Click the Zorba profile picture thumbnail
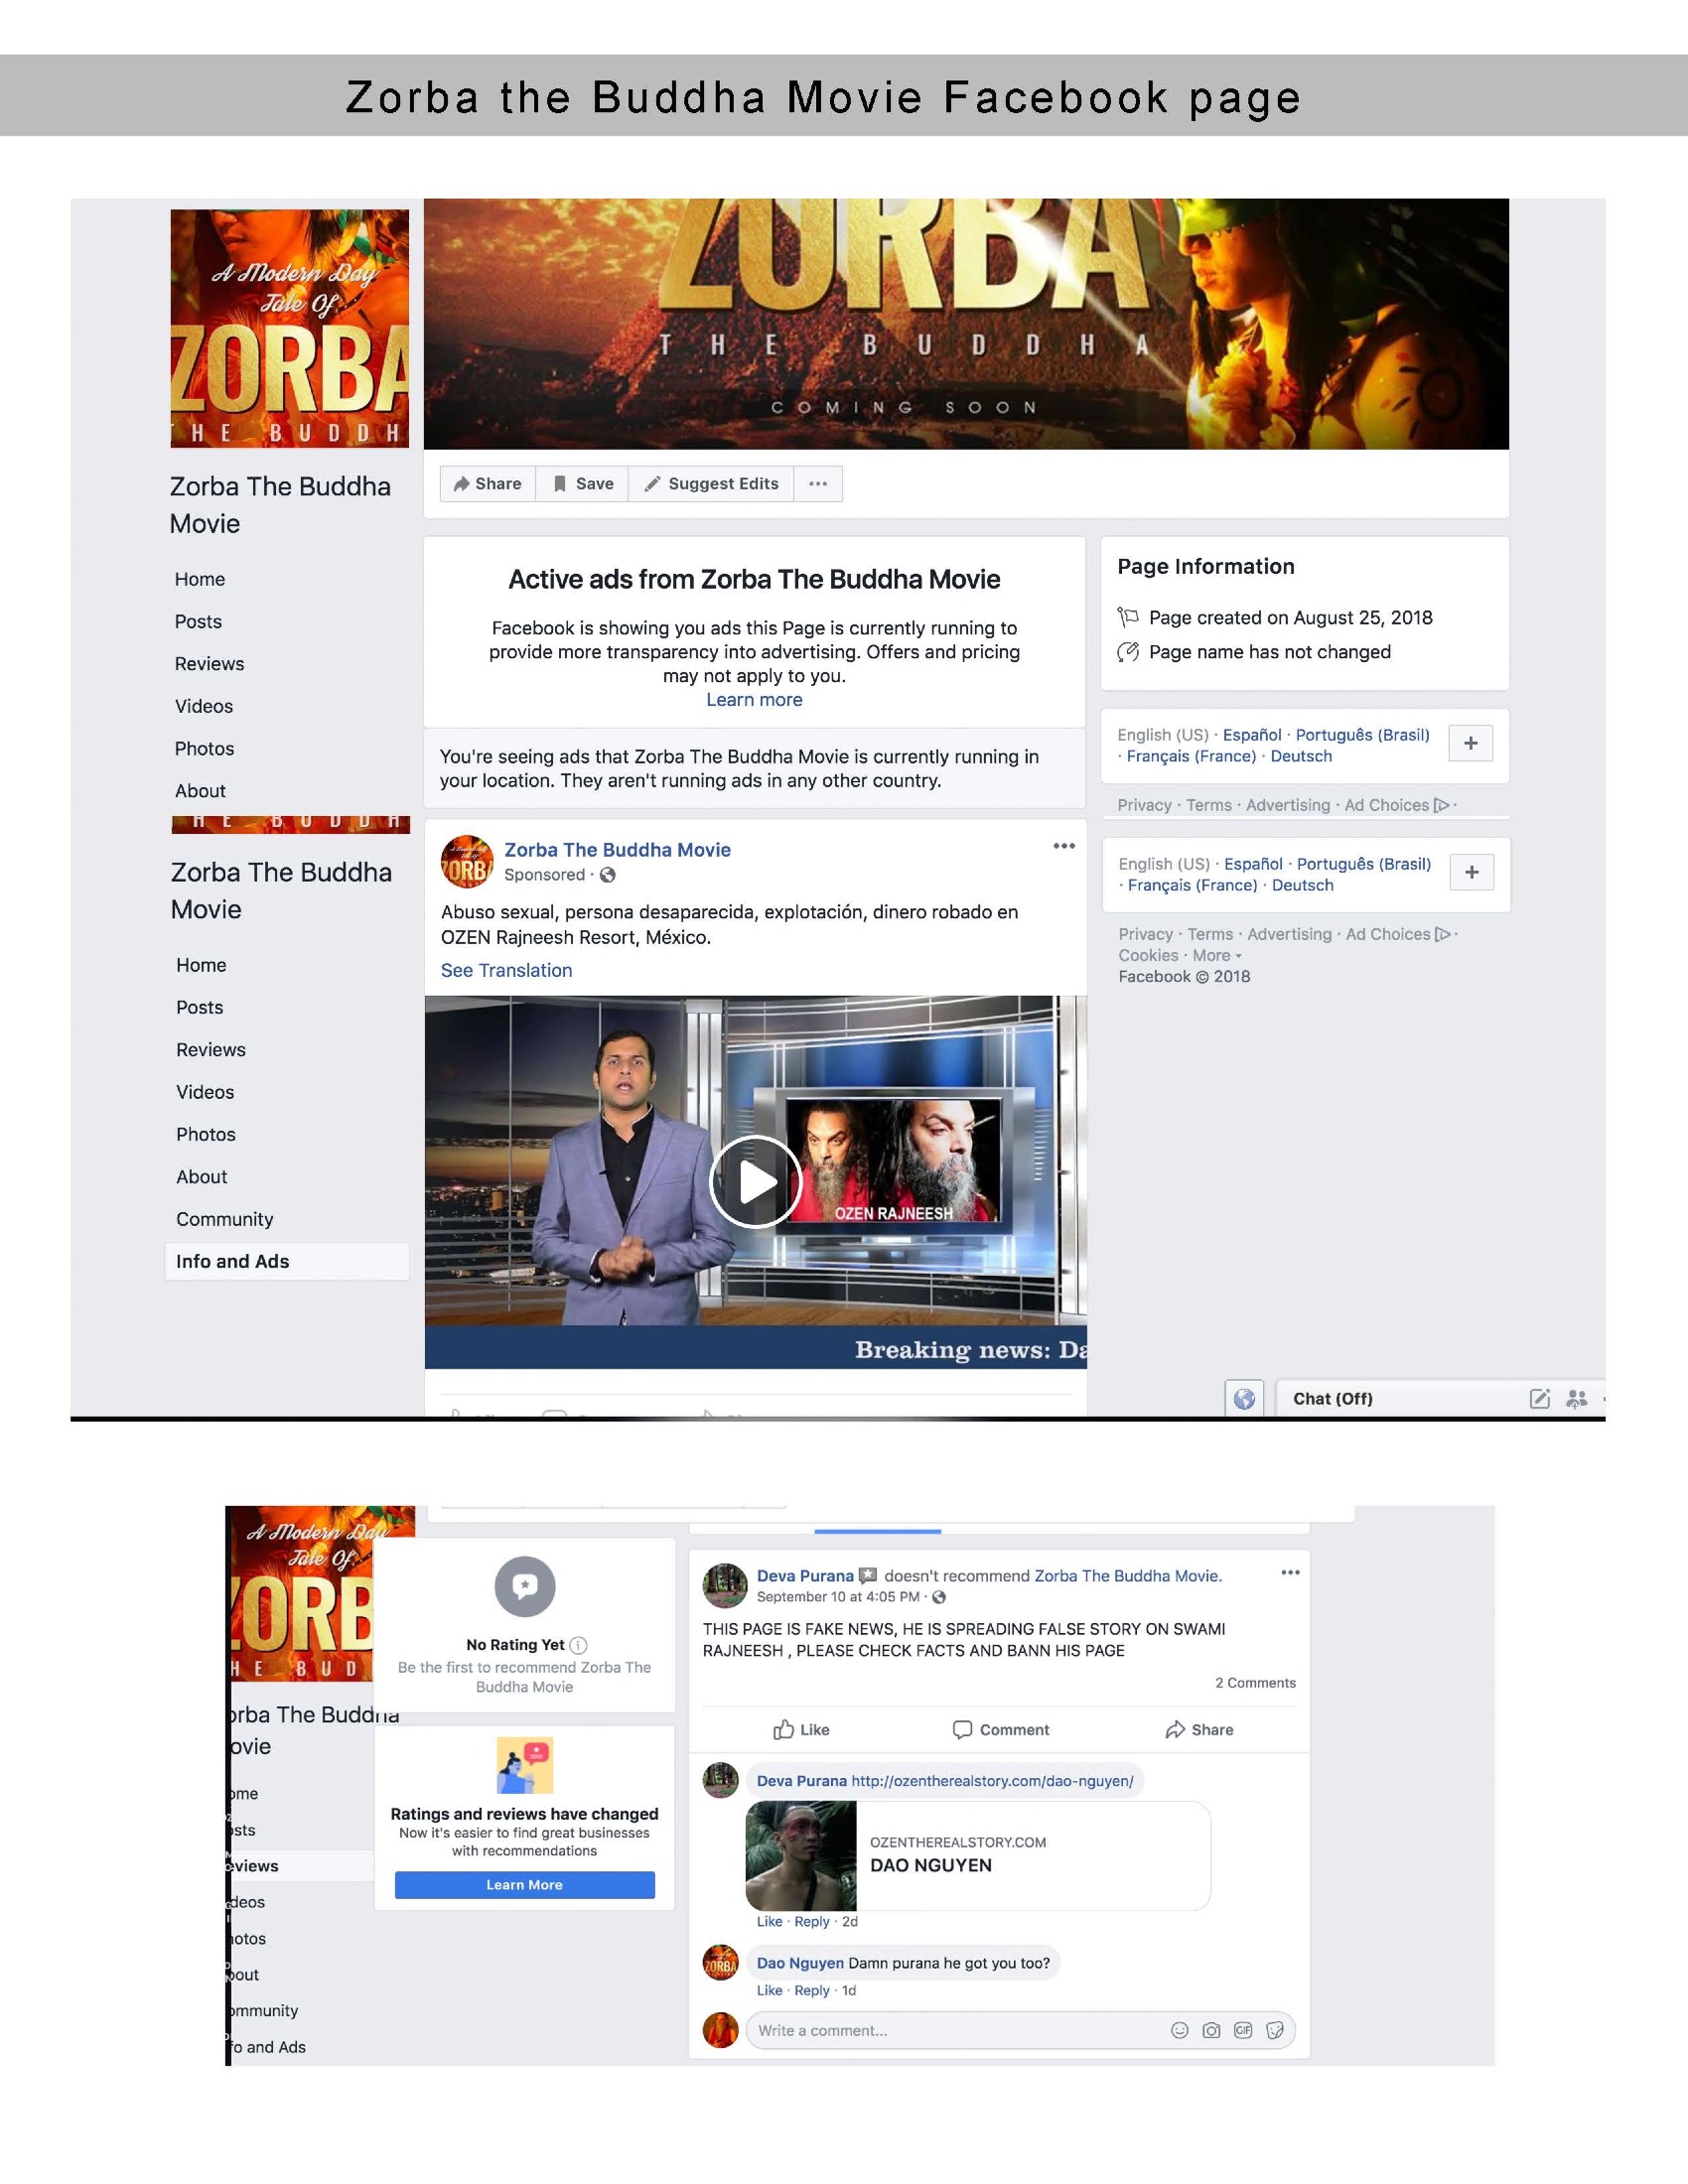This screenshot has height=2184, width=1688. (290, 328)
